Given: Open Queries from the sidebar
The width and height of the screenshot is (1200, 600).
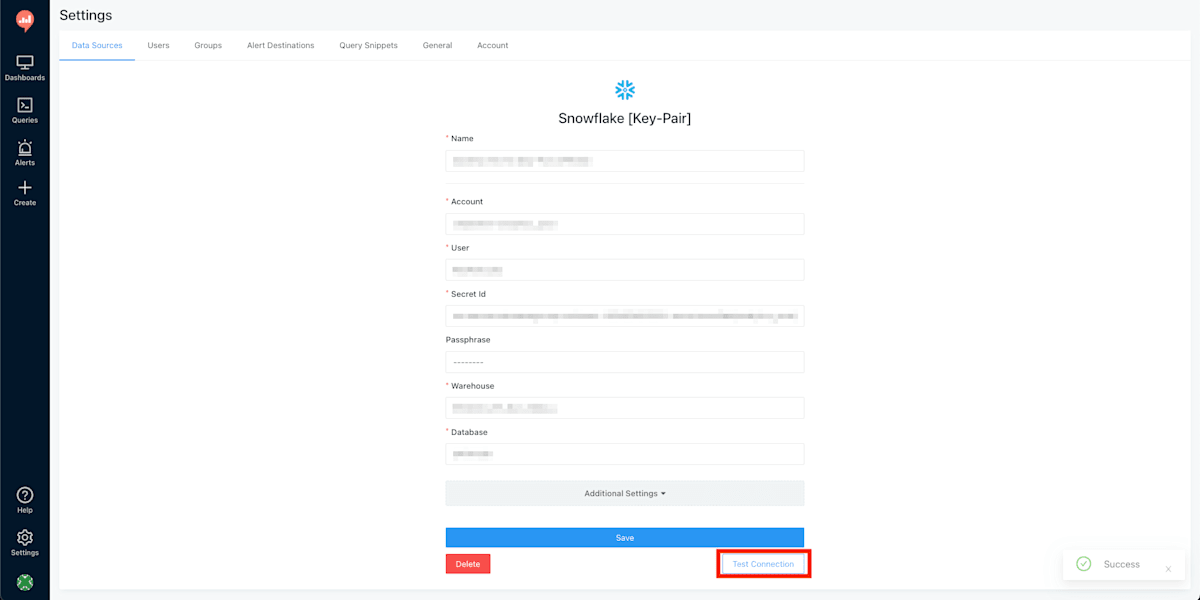Looking at the screenshot, I should (x=25, y=110).
